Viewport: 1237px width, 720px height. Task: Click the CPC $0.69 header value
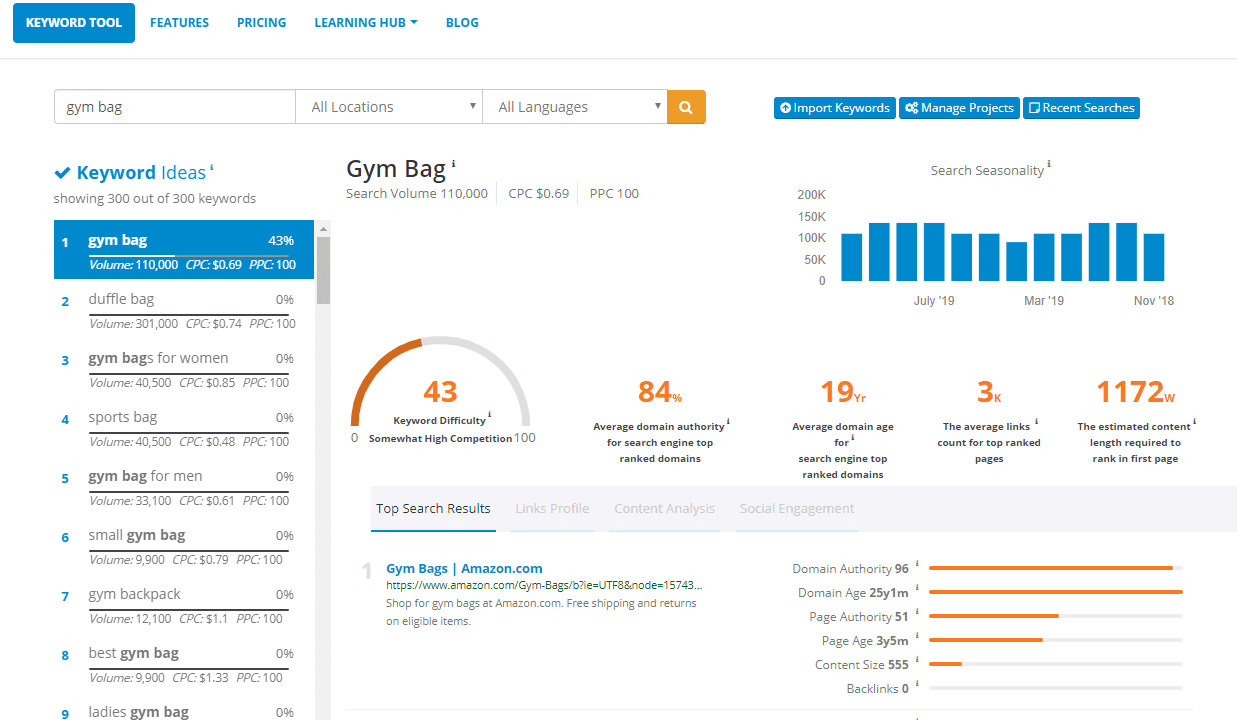[x=538, y=193]
